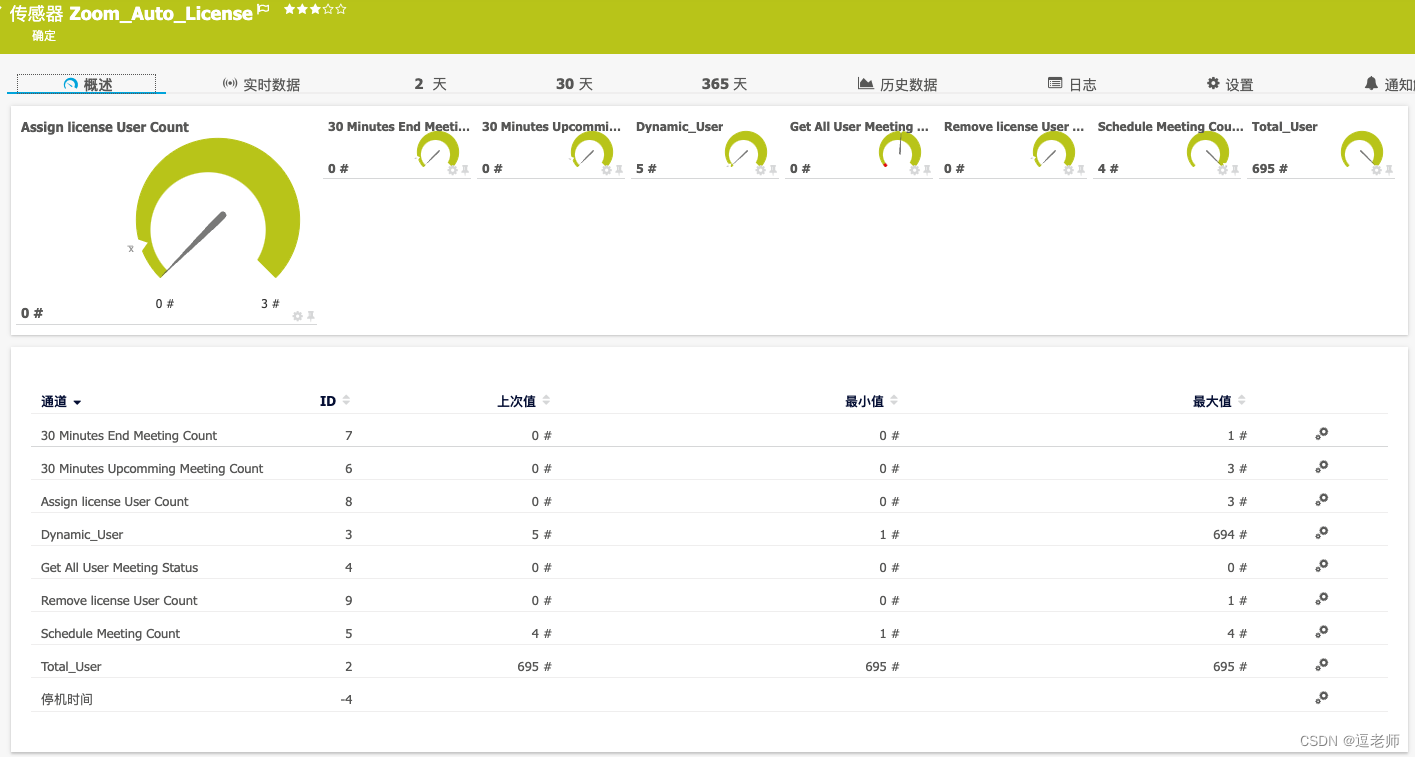Set sensor priority to five stars
The height and width of the screenshot is (757, 1415).
click(x=341, y=9)
